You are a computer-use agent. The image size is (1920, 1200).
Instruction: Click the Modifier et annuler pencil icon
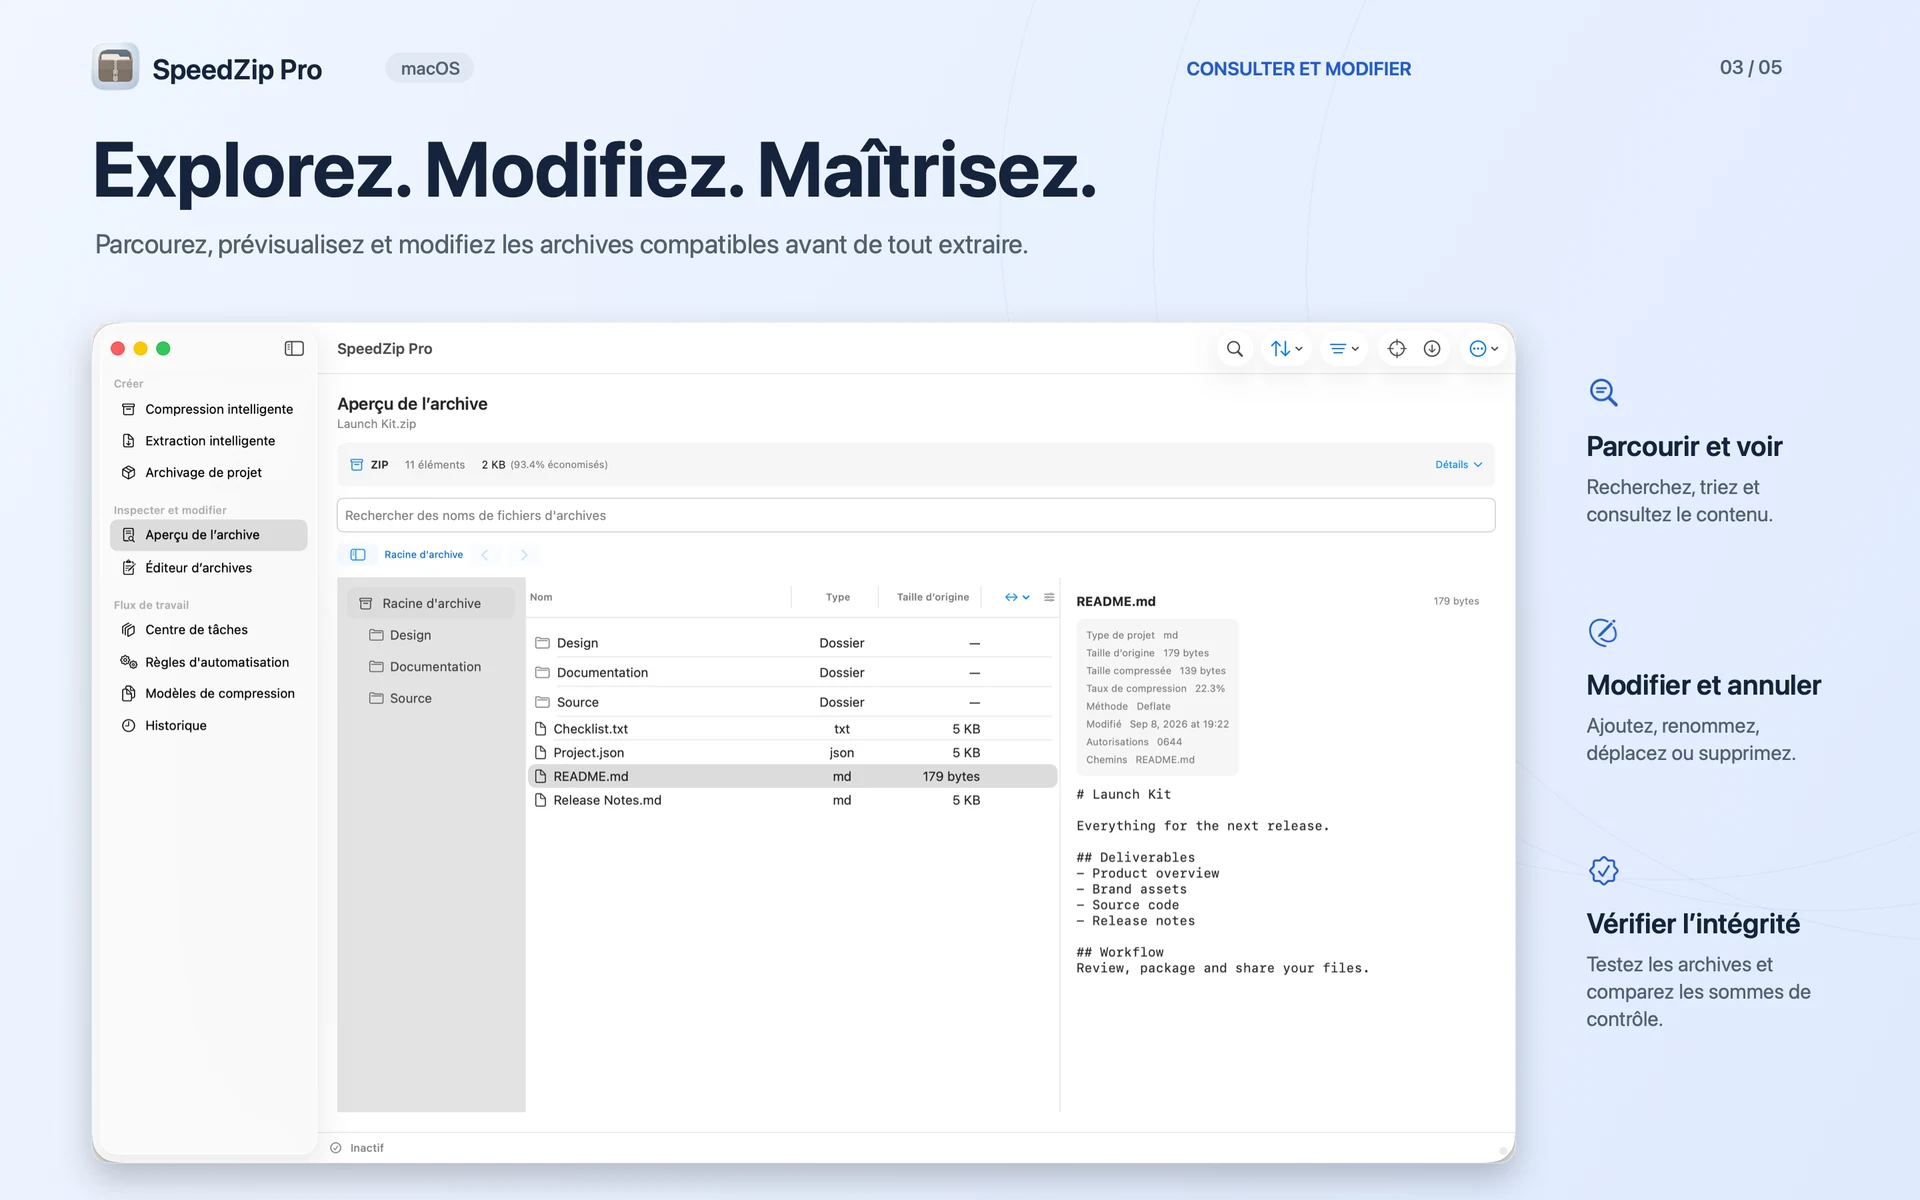click(x=1603, y=632)
